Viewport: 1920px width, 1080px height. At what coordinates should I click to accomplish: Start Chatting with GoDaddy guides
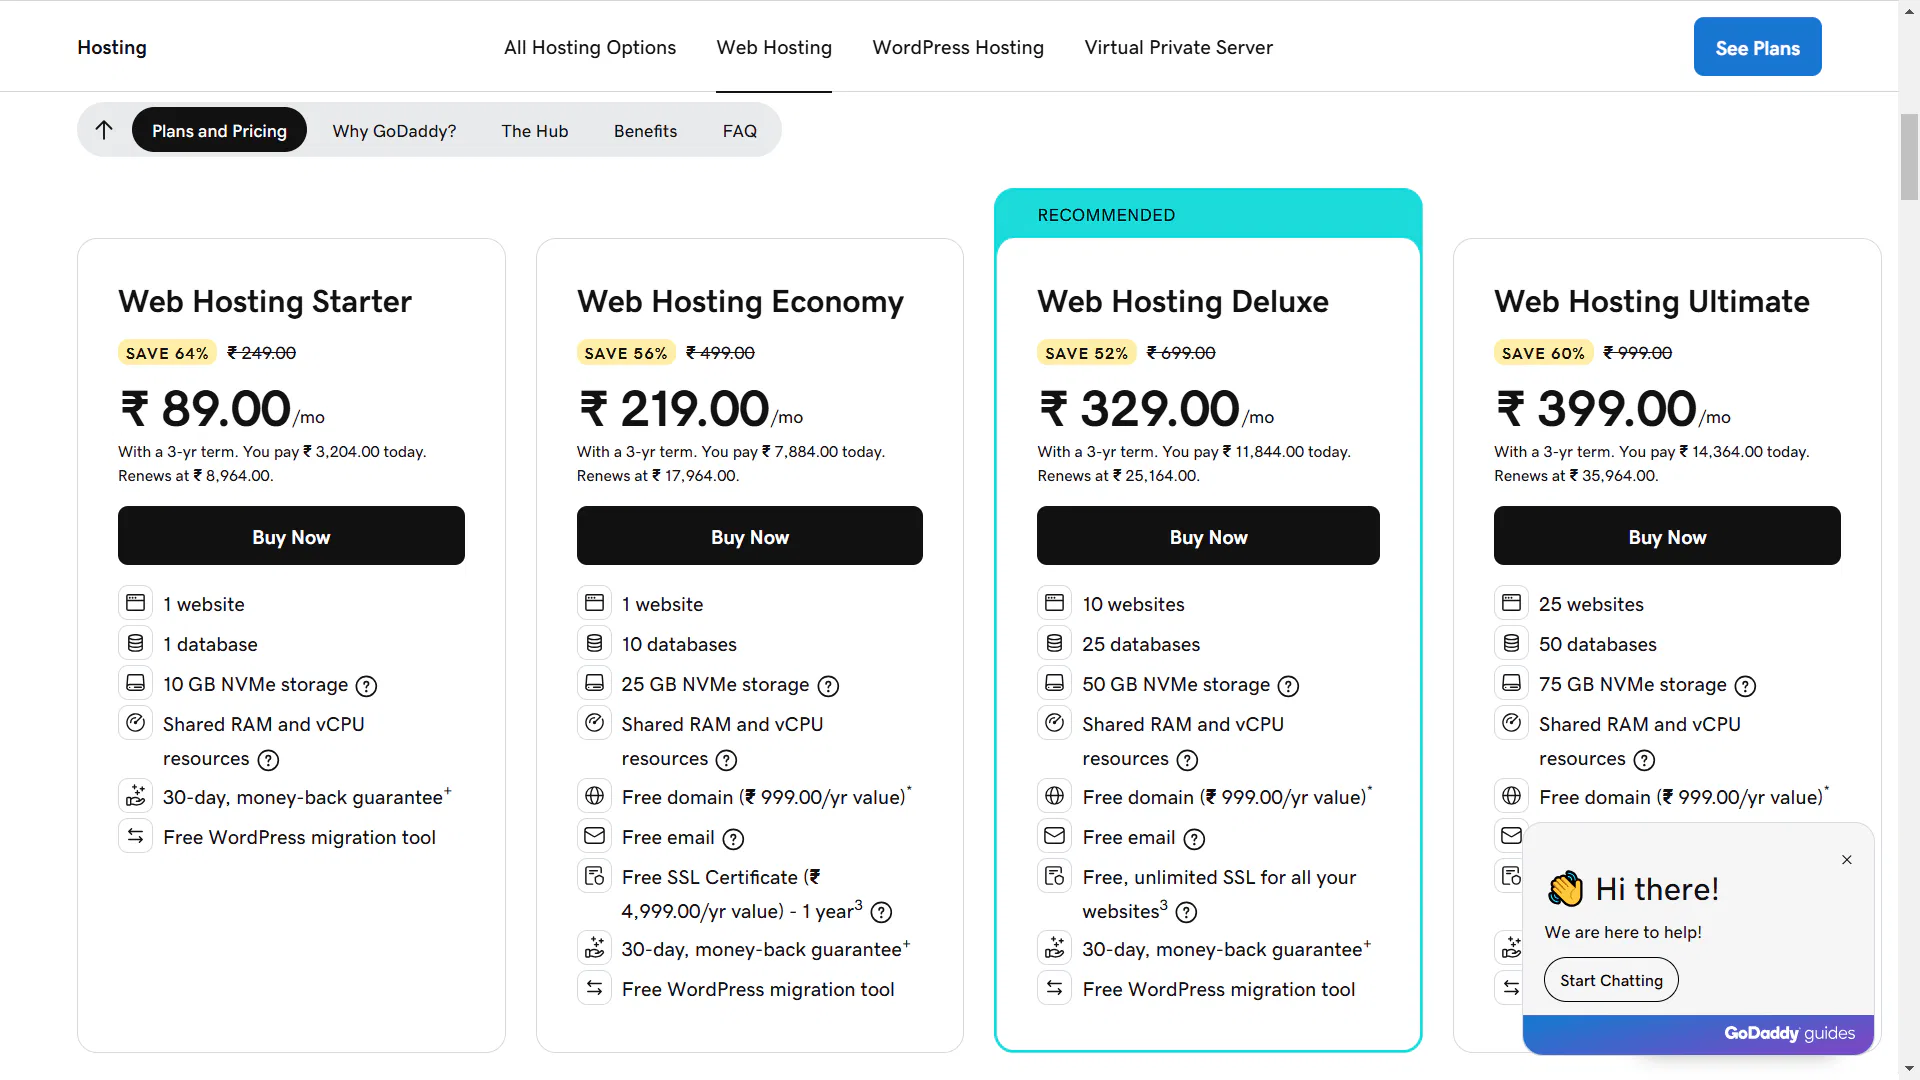point(1611,980)
